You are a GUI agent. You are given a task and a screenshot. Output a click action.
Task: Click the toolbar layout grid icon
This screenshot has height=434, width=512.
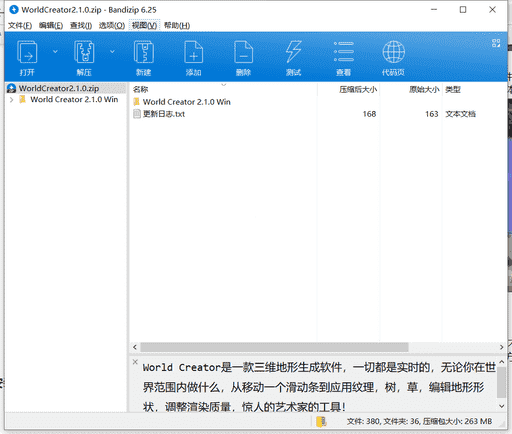(496, 43)
